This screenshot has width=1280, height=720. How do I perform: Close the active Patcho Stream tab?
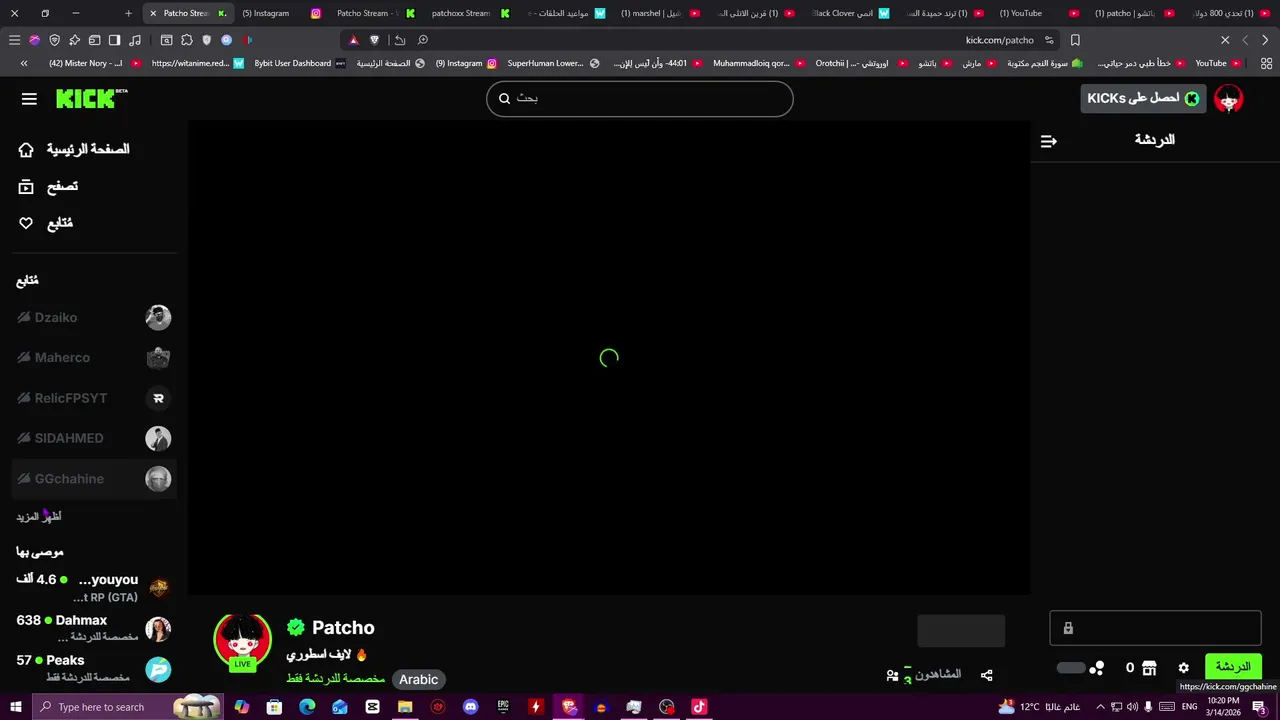[x=153, y=13]
